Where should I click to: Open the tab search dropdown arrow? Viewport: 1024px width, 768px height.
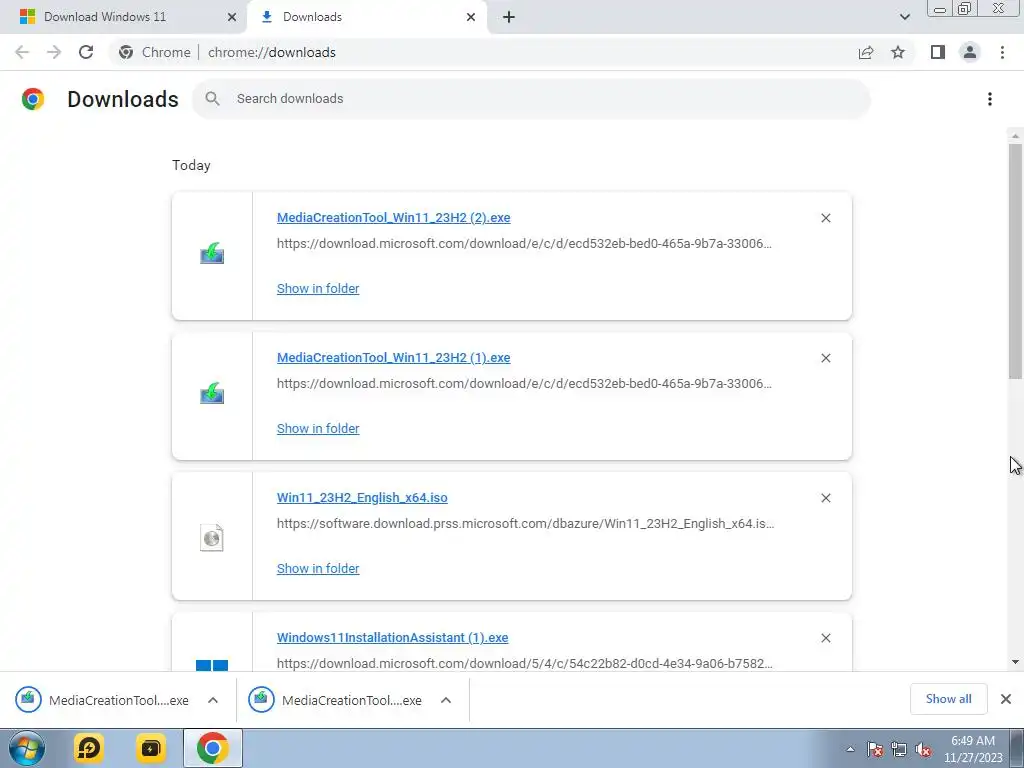click(x=904, y=17)
